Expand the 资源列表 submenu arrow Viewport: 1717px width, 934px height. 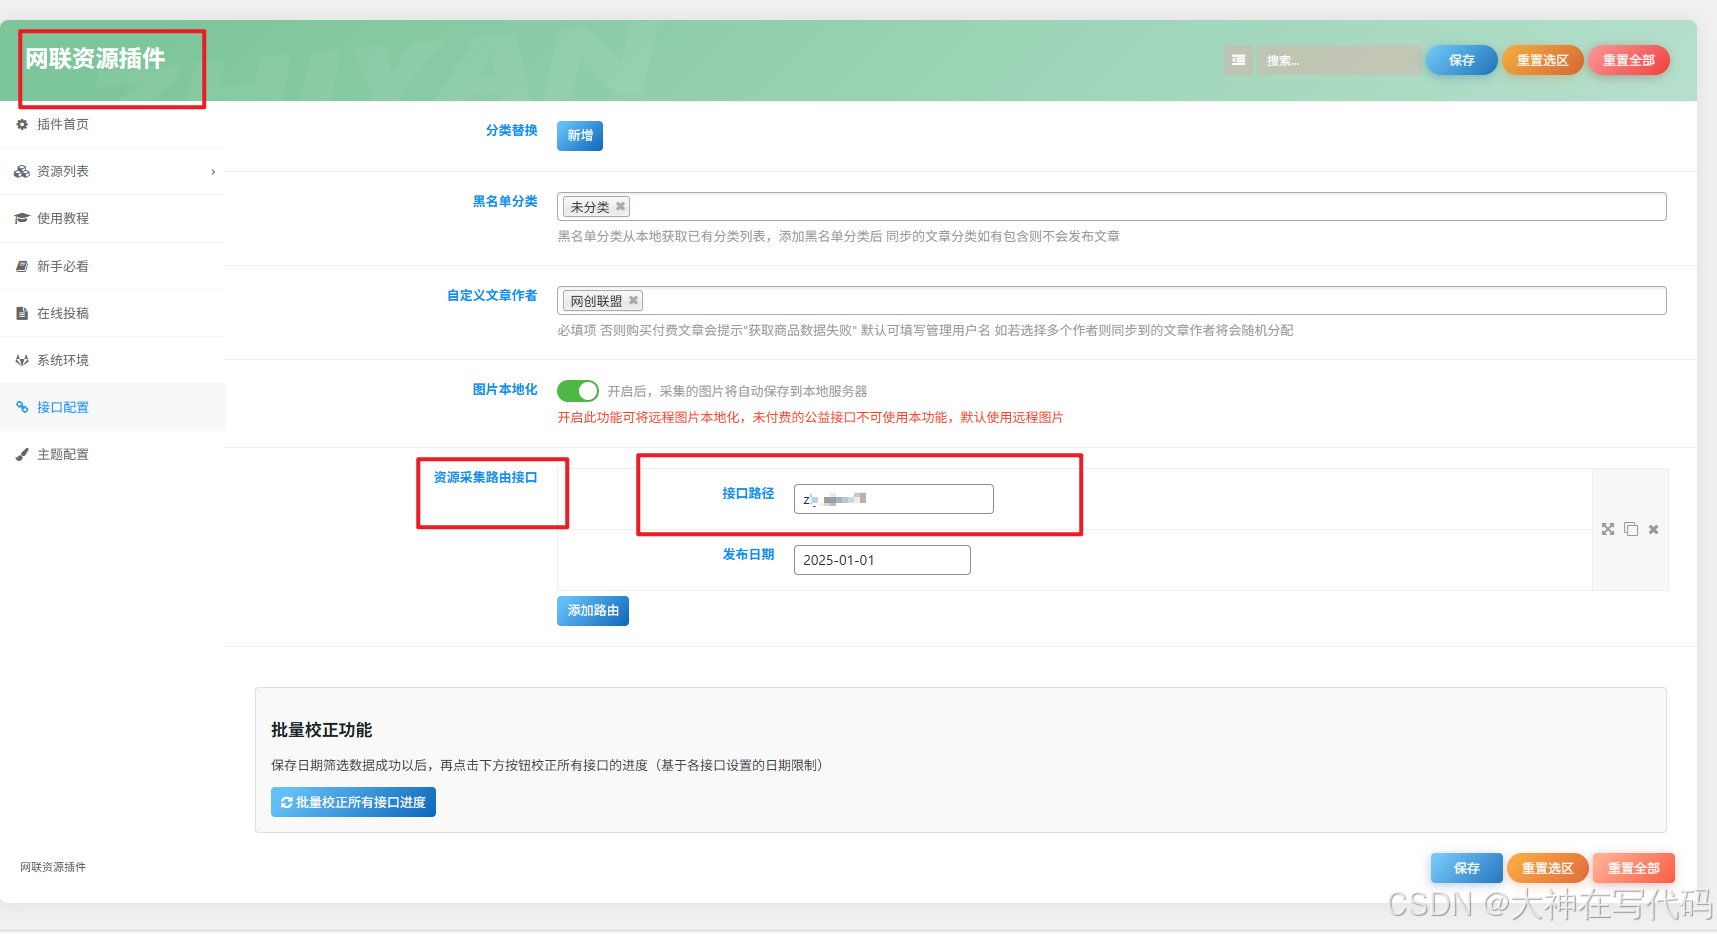[213, 172]
